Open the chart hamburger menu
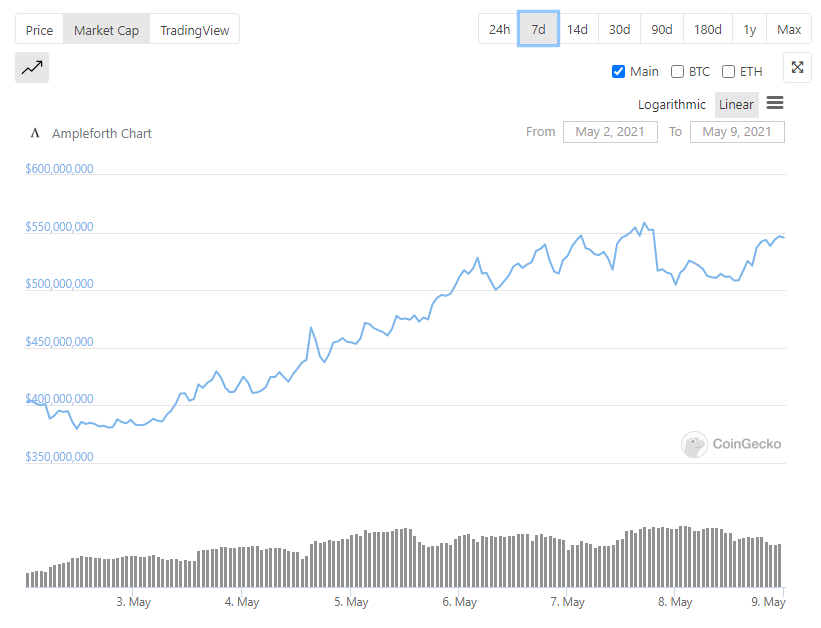 (x=775, y=103)
